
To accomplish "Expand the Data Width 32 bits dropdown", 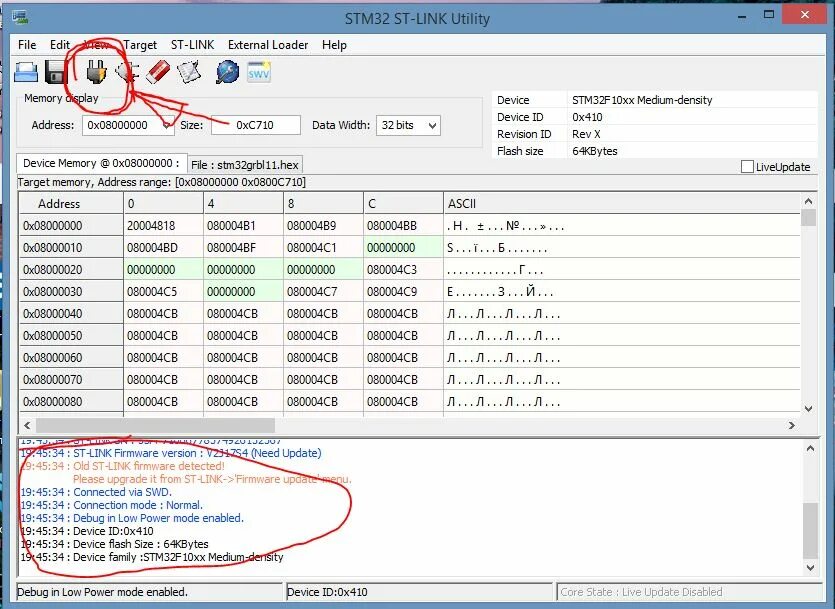I will (432, 126).
